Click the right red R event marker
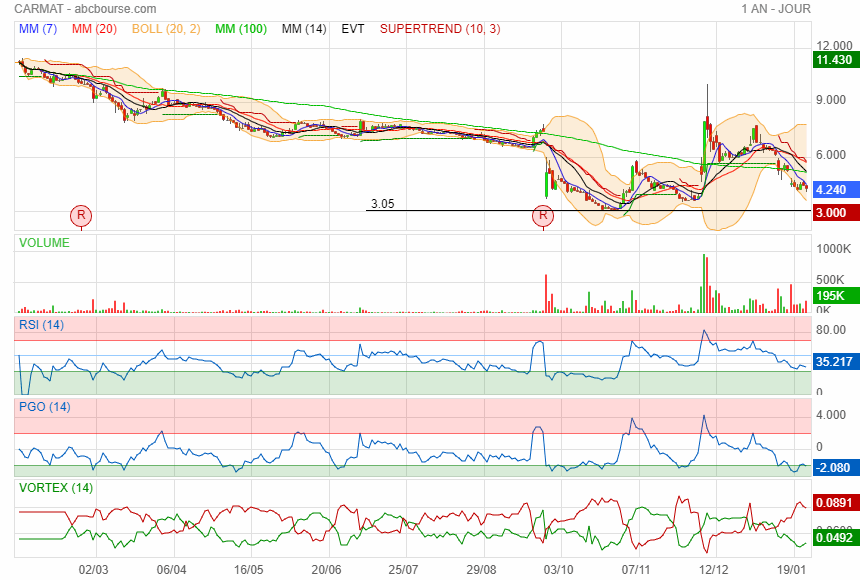Viewport: 860px width, 580px height. tap(543, 215)
